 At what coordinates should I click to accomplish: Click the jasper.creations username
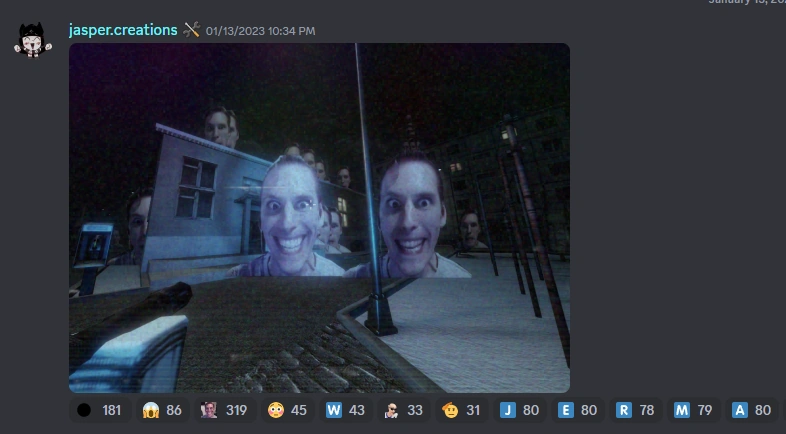coord(123,30)
